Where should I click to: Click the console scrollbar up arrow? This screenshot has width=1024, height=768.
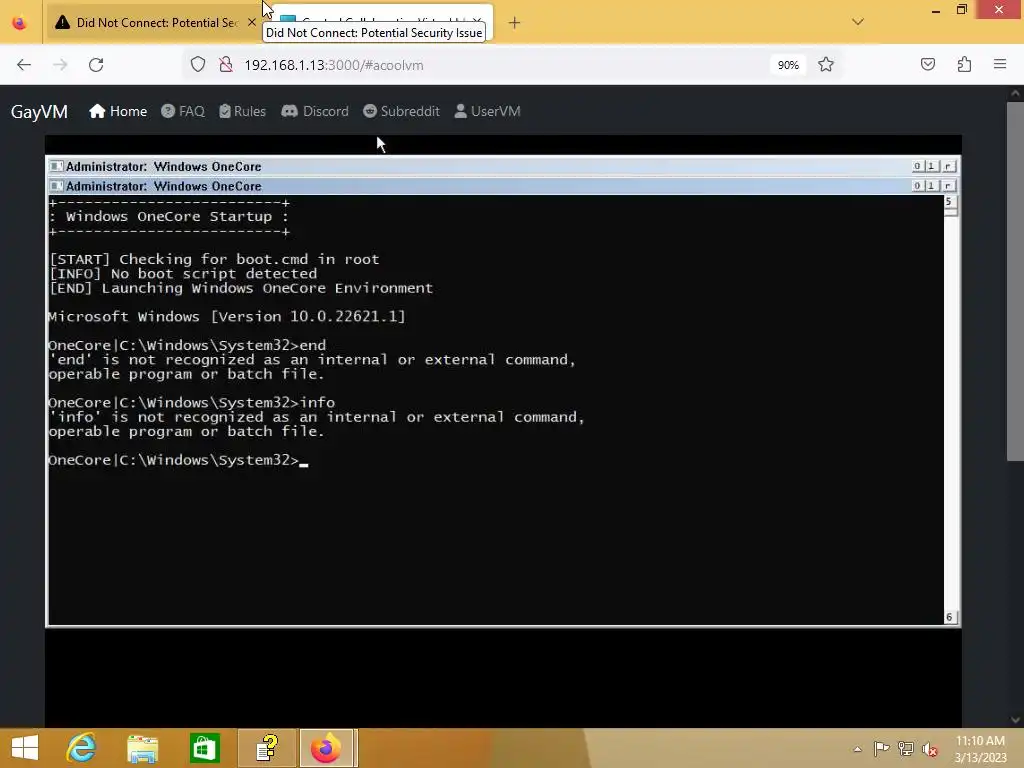(950, 202)
